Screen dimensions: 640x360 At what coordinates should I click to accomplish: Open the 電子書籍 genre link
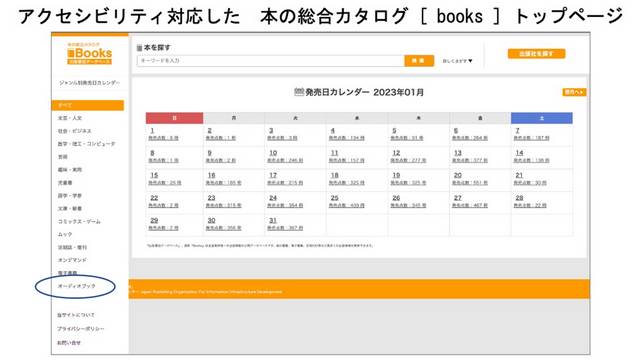67,273
